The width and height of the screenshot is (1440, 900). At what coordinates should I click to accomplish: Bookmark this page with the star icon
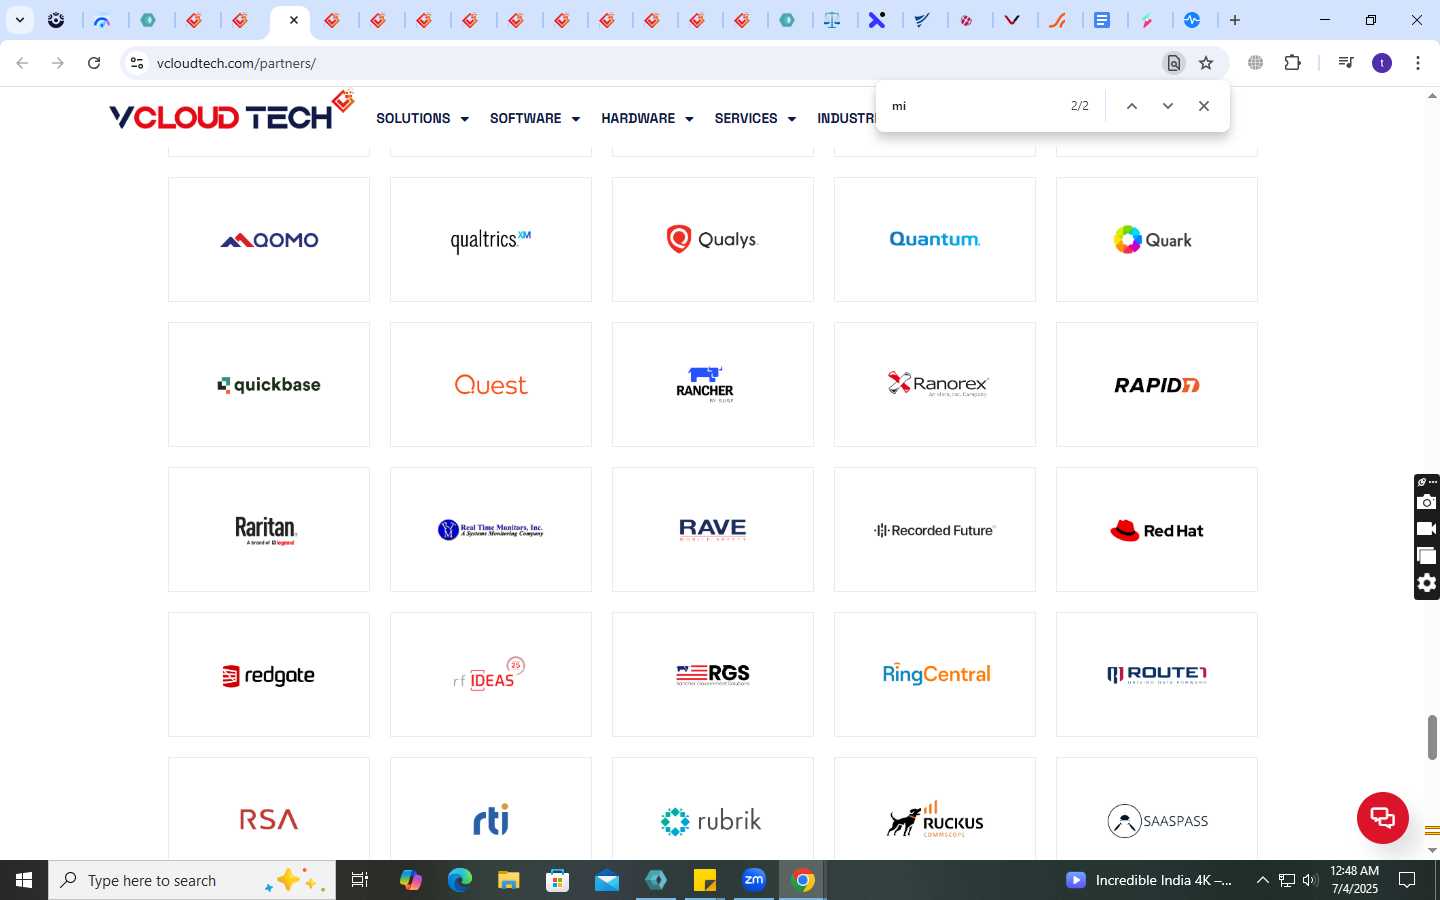pos(1206,63)
